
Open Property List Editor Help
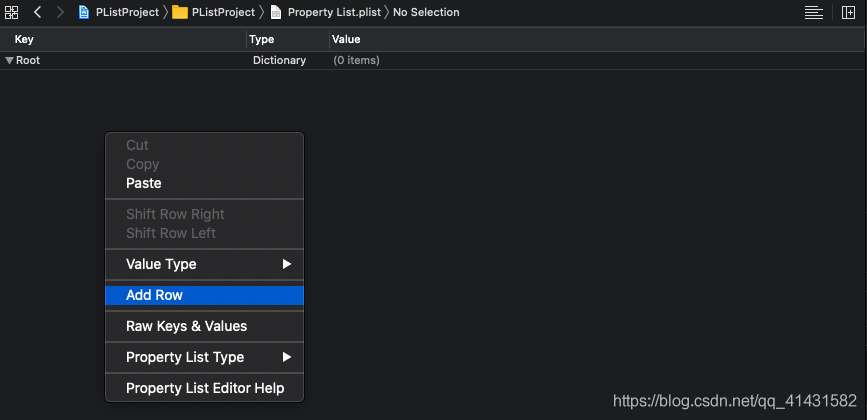click(x=205, y=388)
